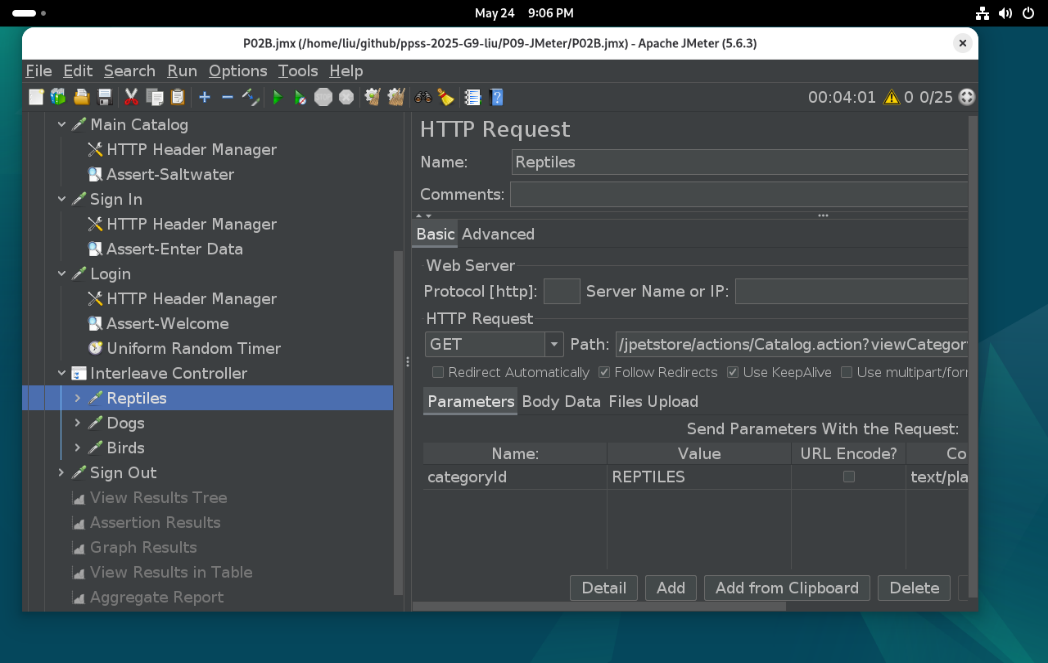
Task: Click the Server Name or IP field
Action: click(x=852, y=291)
